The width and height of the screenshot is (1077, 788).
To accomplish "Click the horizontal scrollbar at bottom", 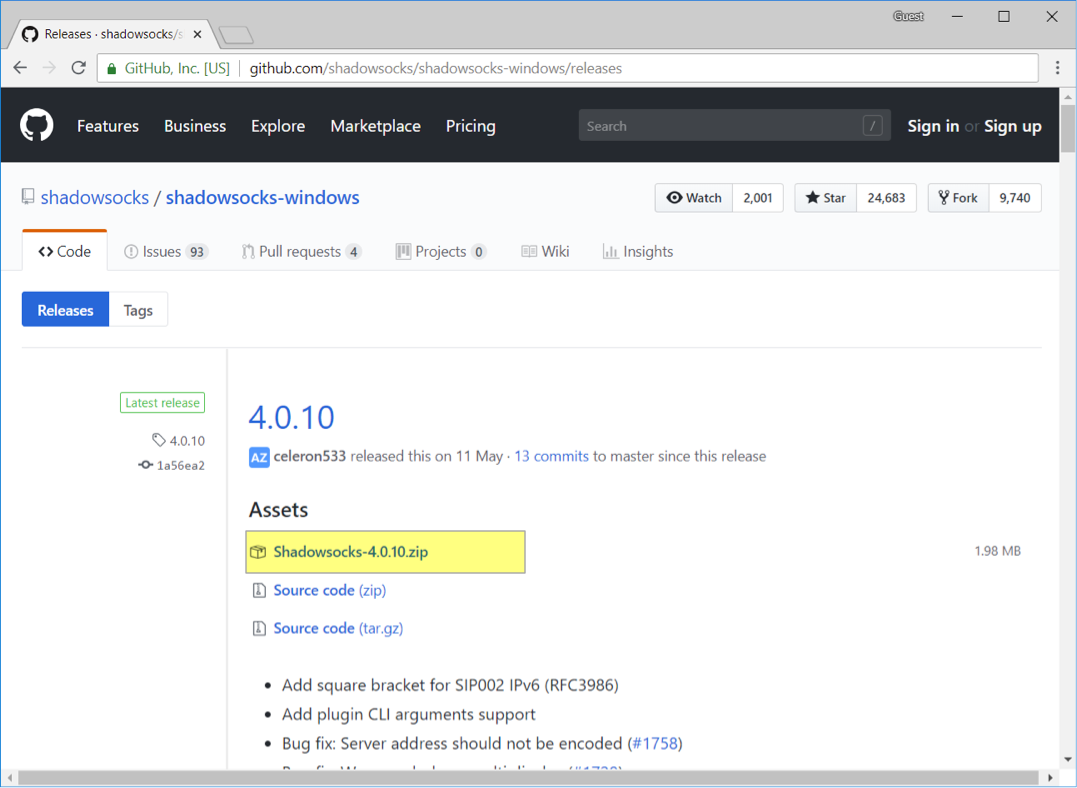I will (527, 778).
